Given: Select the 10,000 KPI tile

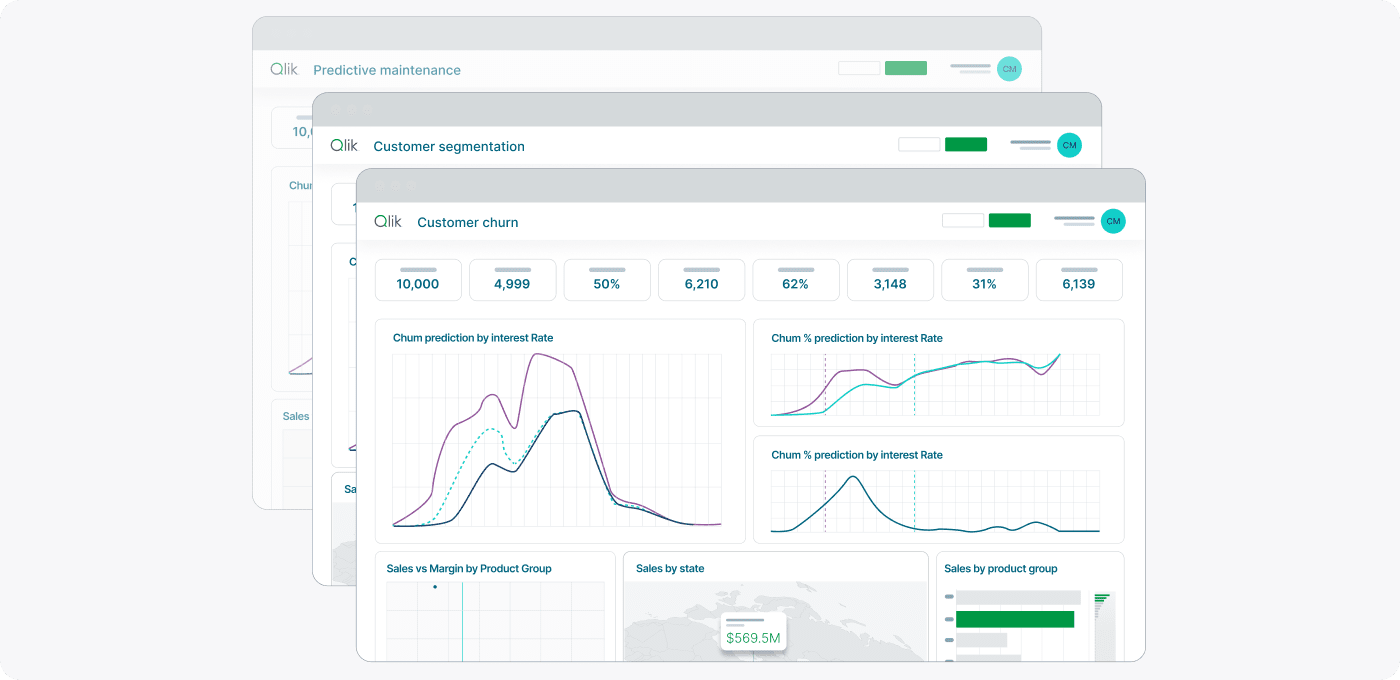Looking at the screenshot, I should tap(418, 281).
